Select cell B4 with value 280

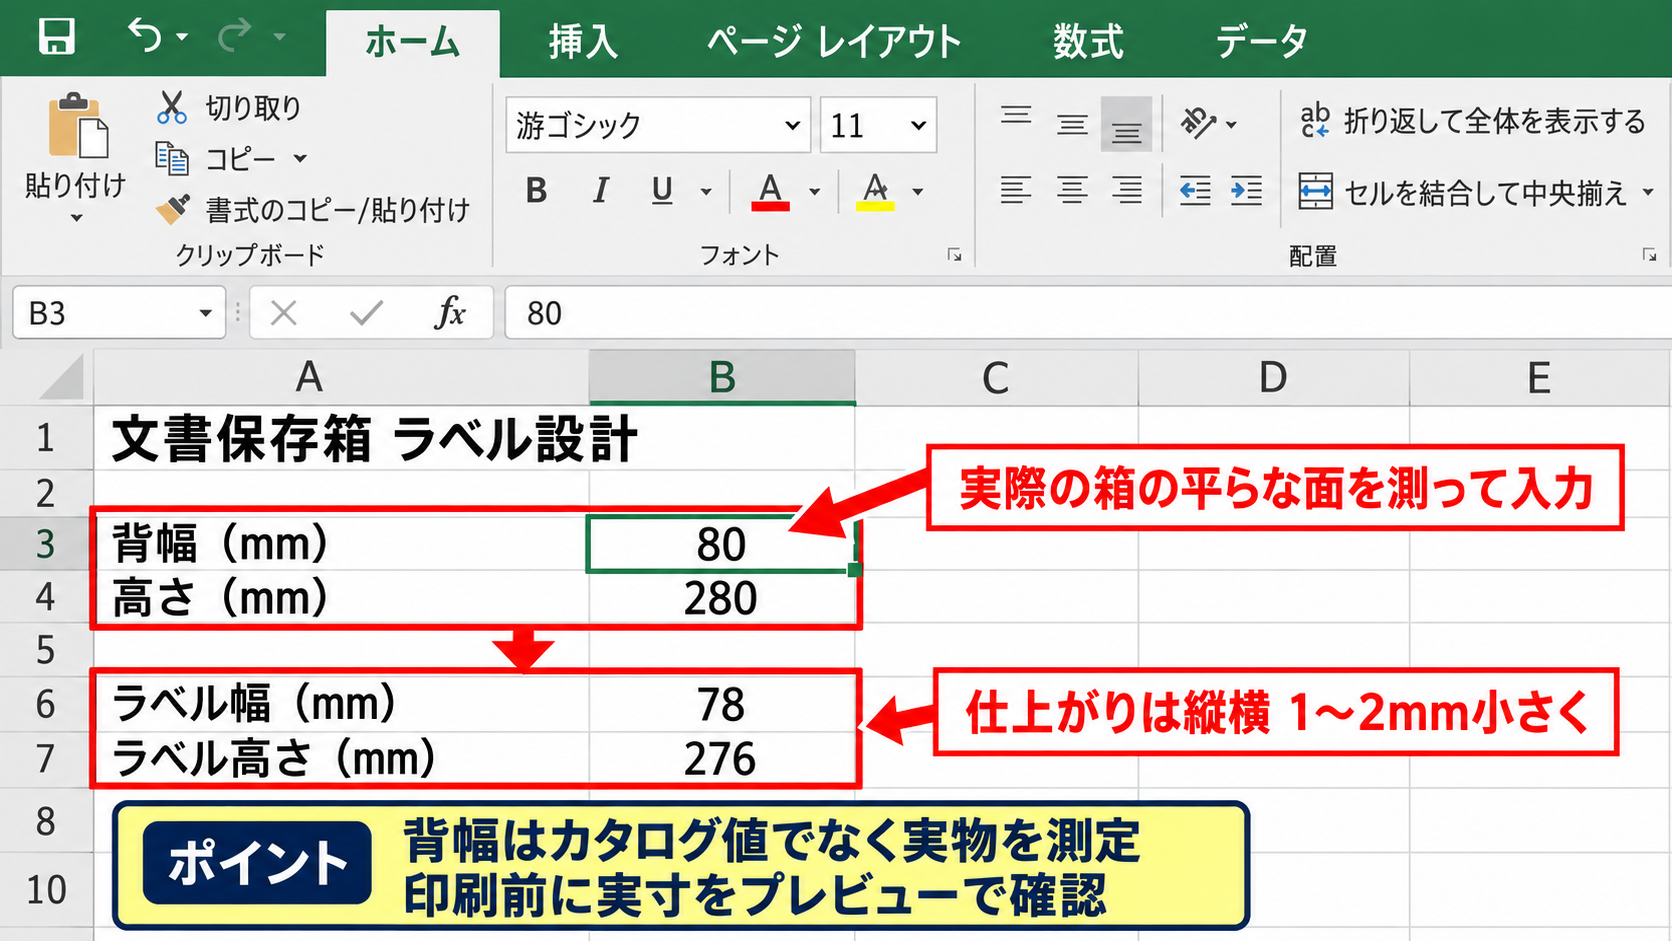(721, 598)
